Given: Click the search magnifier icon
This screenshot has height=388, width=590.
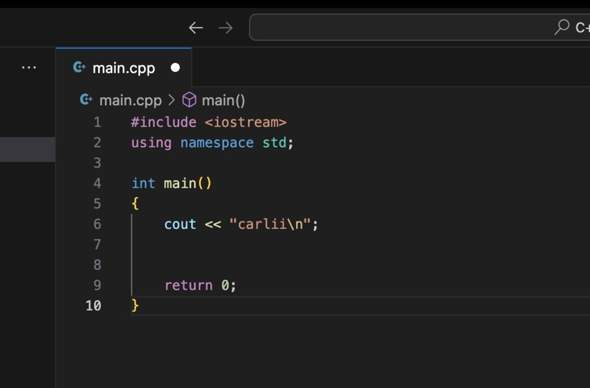Looking at the screenshot, I should point(562,27).
